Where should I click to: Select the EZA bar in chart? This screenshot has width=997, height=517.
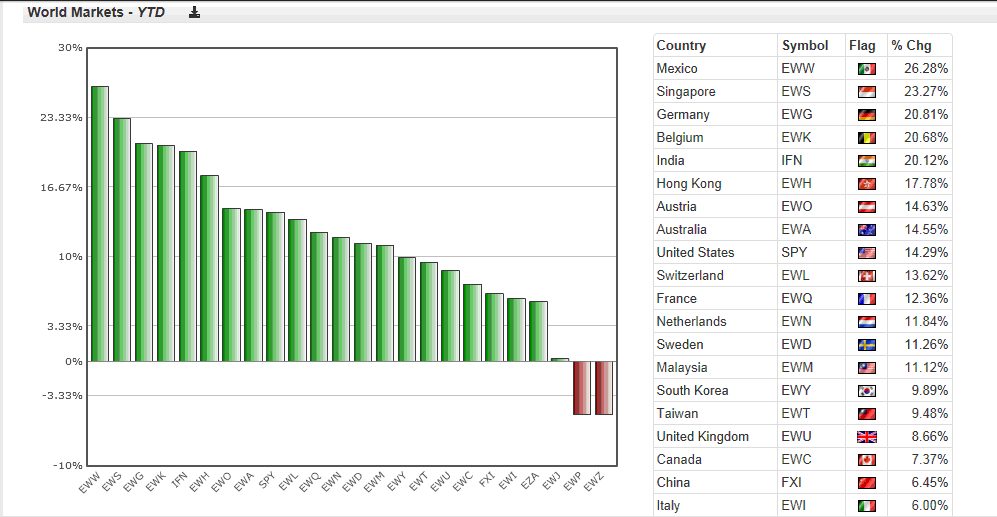(x=539, y=331)
